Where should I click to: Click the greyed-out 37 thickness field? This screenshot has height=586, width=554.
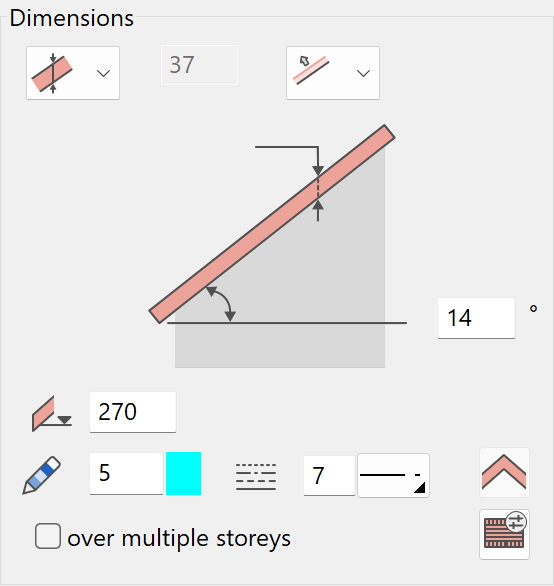pos(199,65)
